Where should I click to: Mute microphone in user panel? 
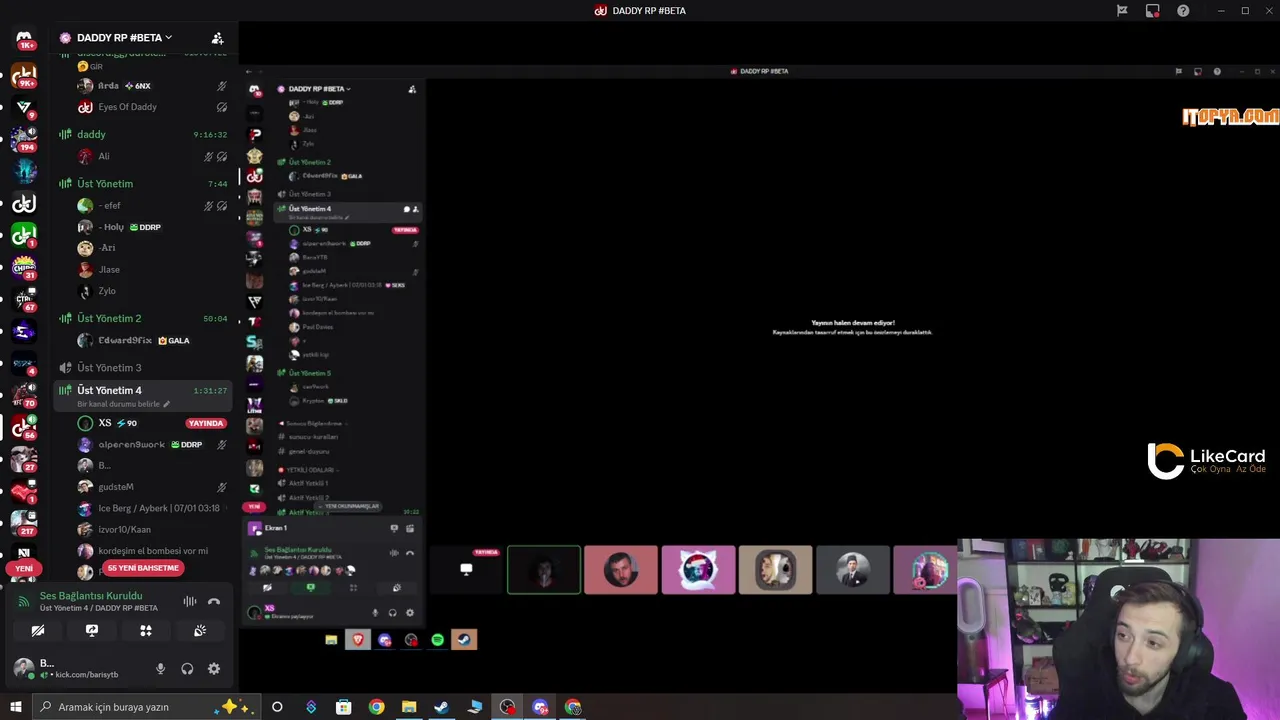[x=160, y=669]
